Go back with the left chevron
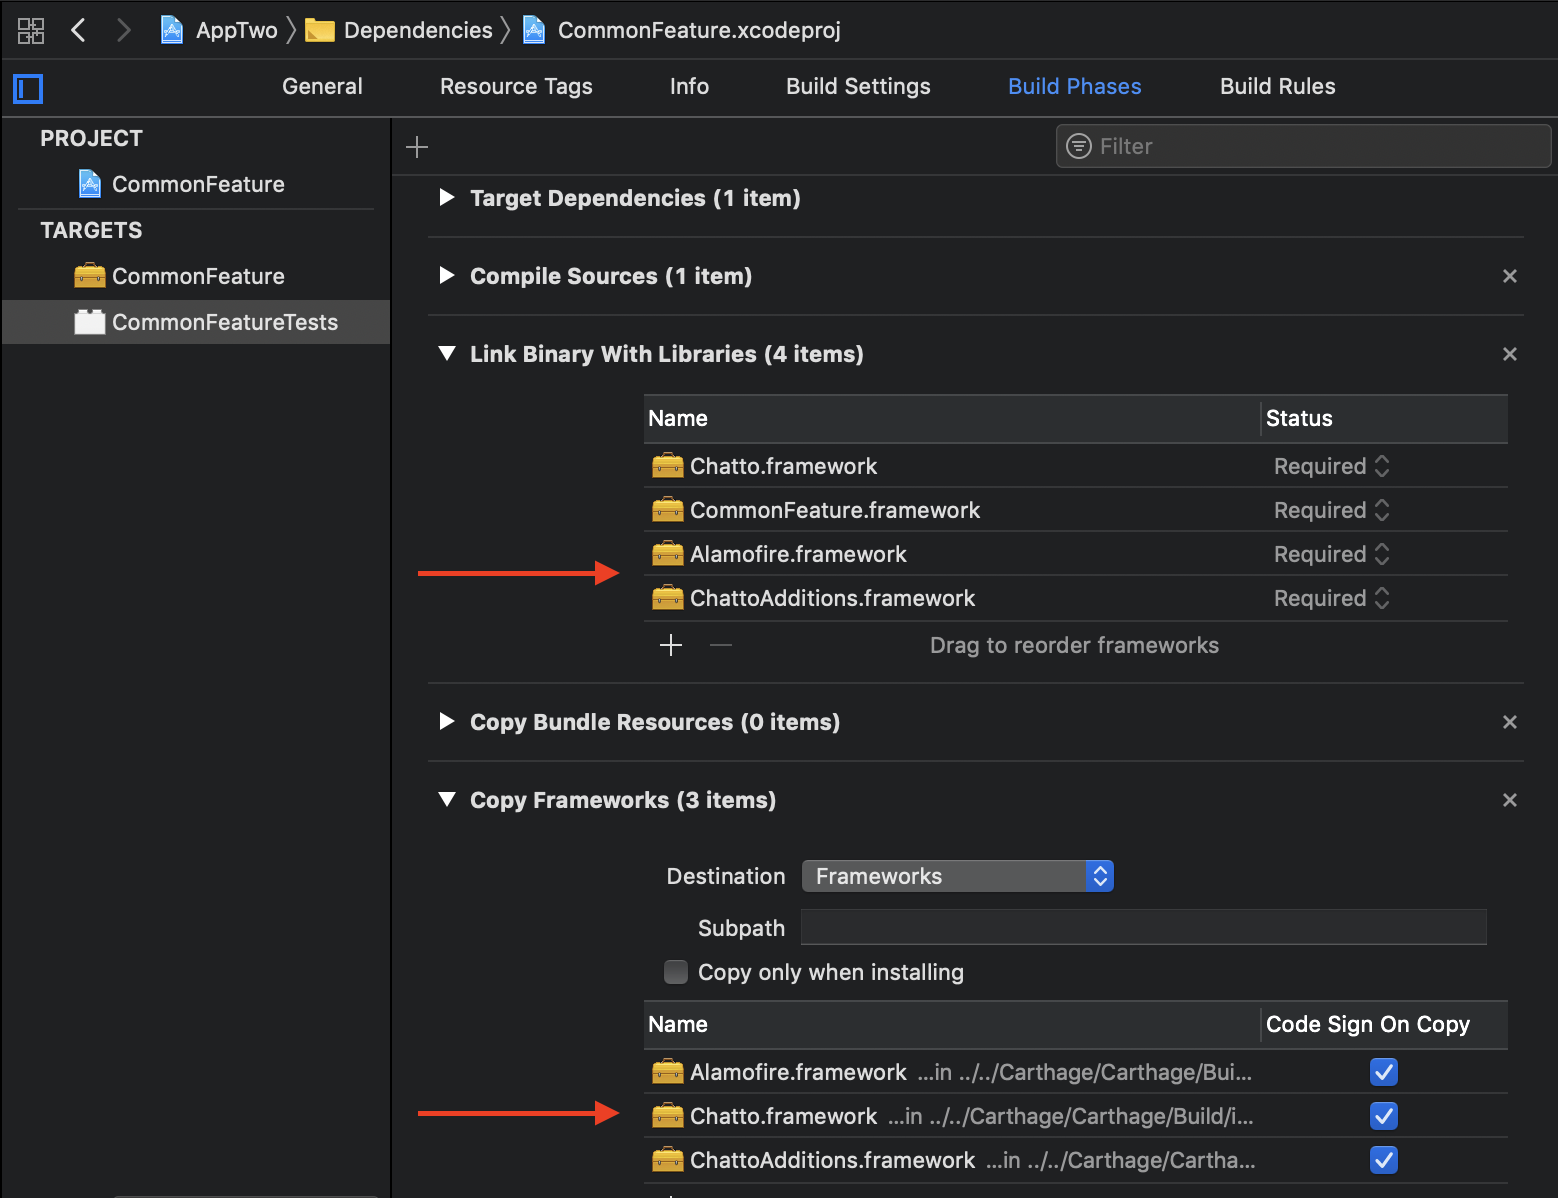The image size is (1558, 1198). (x=78, y=30)
